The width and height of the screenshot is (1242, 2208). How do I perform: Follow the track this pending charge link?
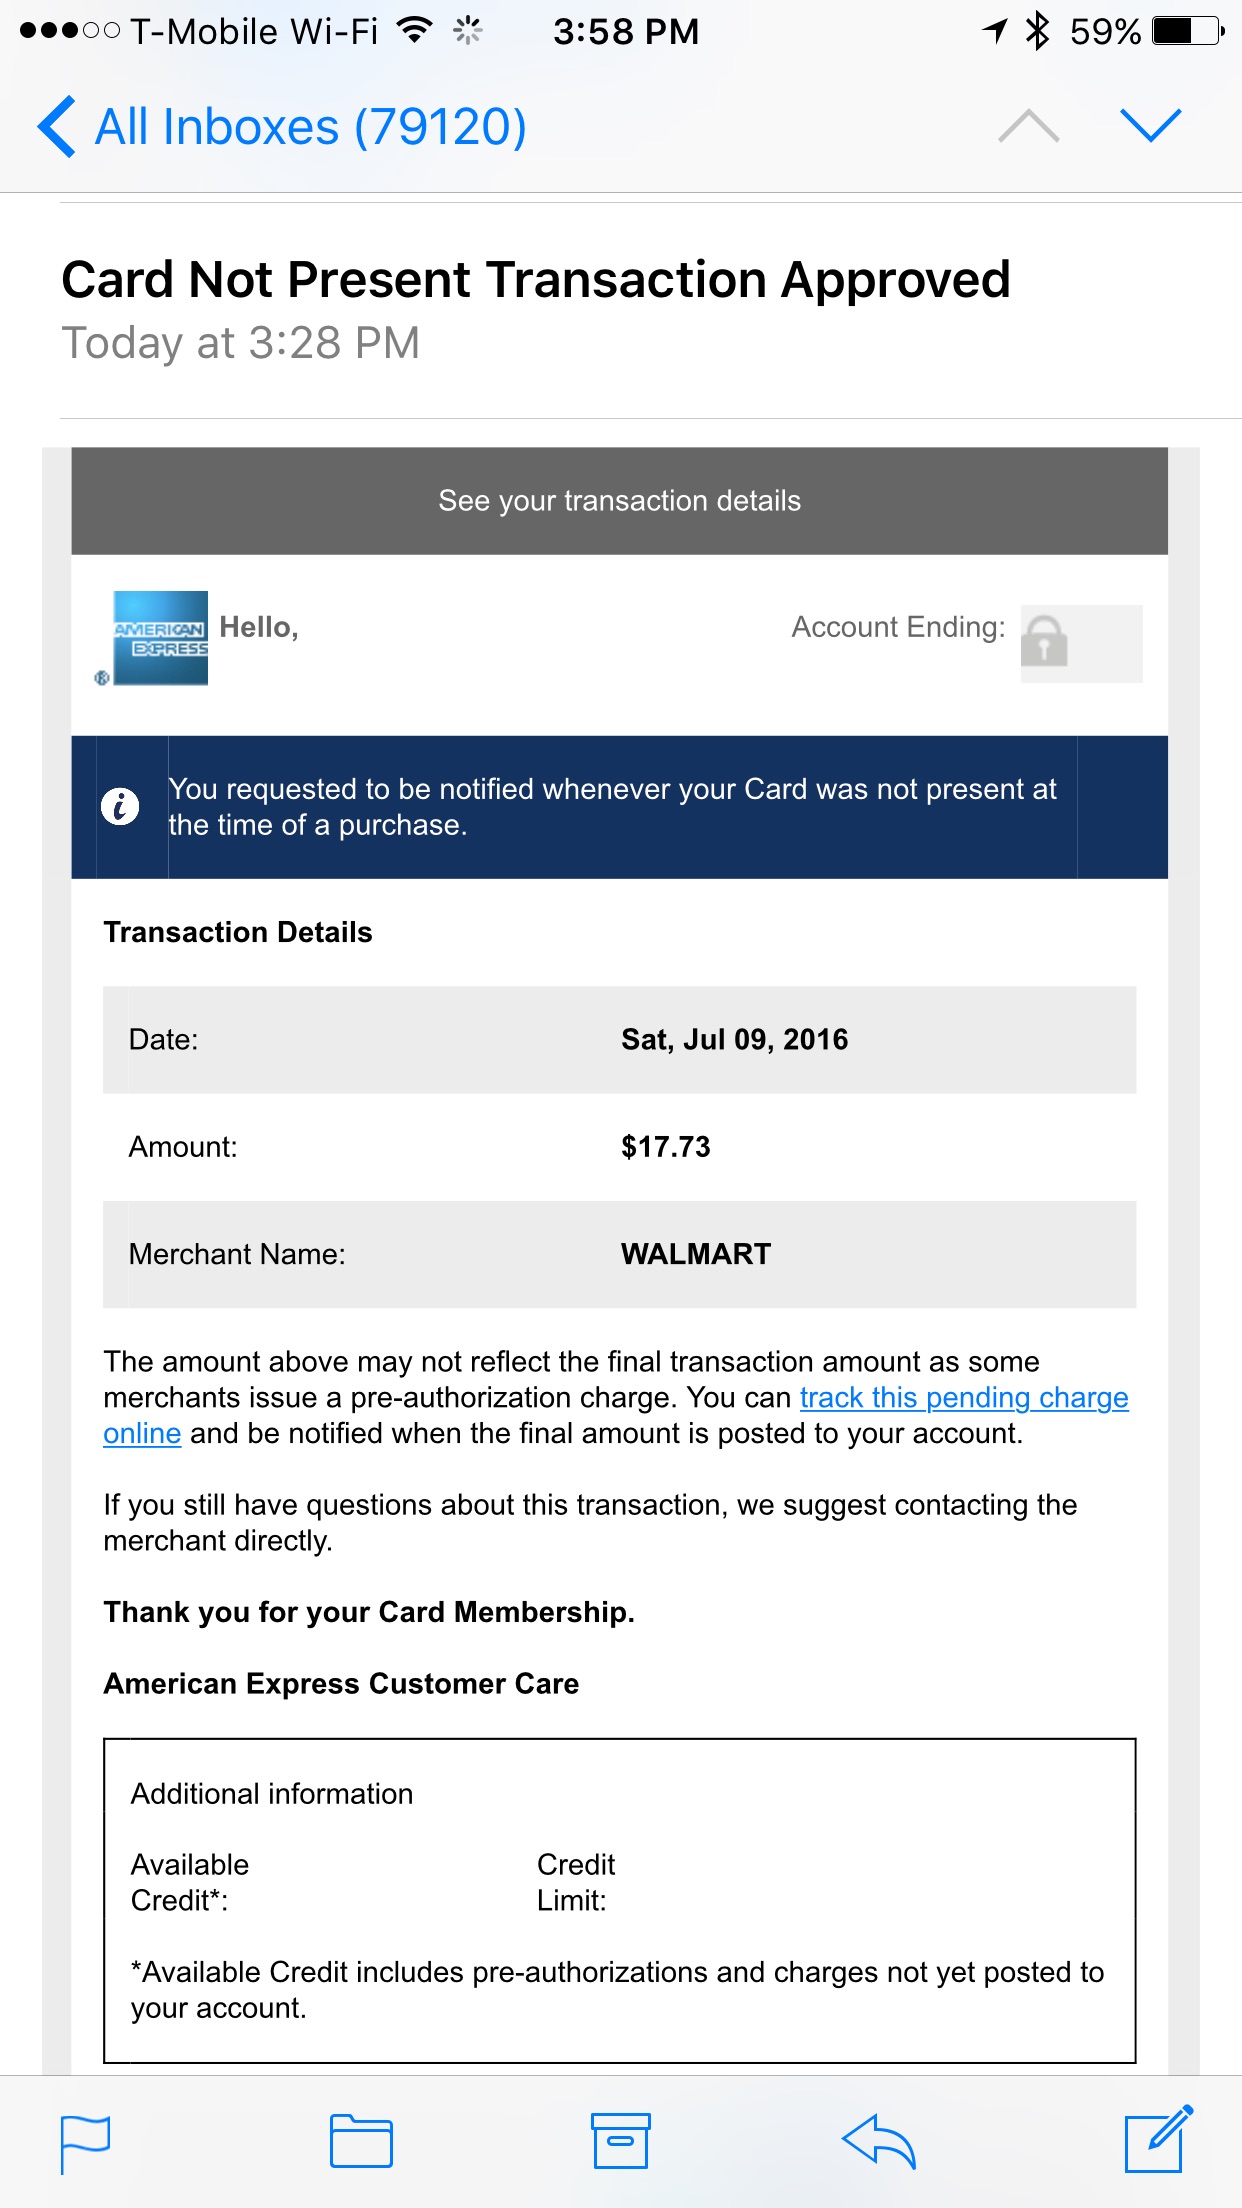pos(964,1397)
